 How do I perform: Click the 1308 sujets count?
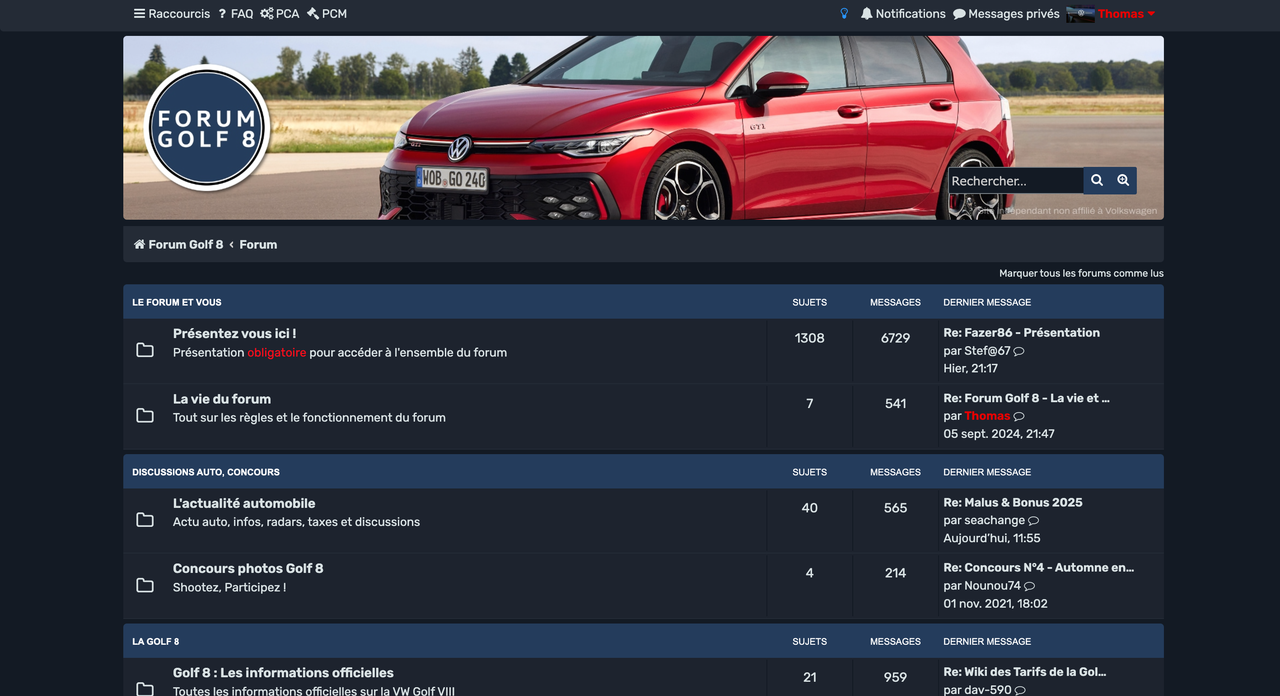click(x=810, y=338)
